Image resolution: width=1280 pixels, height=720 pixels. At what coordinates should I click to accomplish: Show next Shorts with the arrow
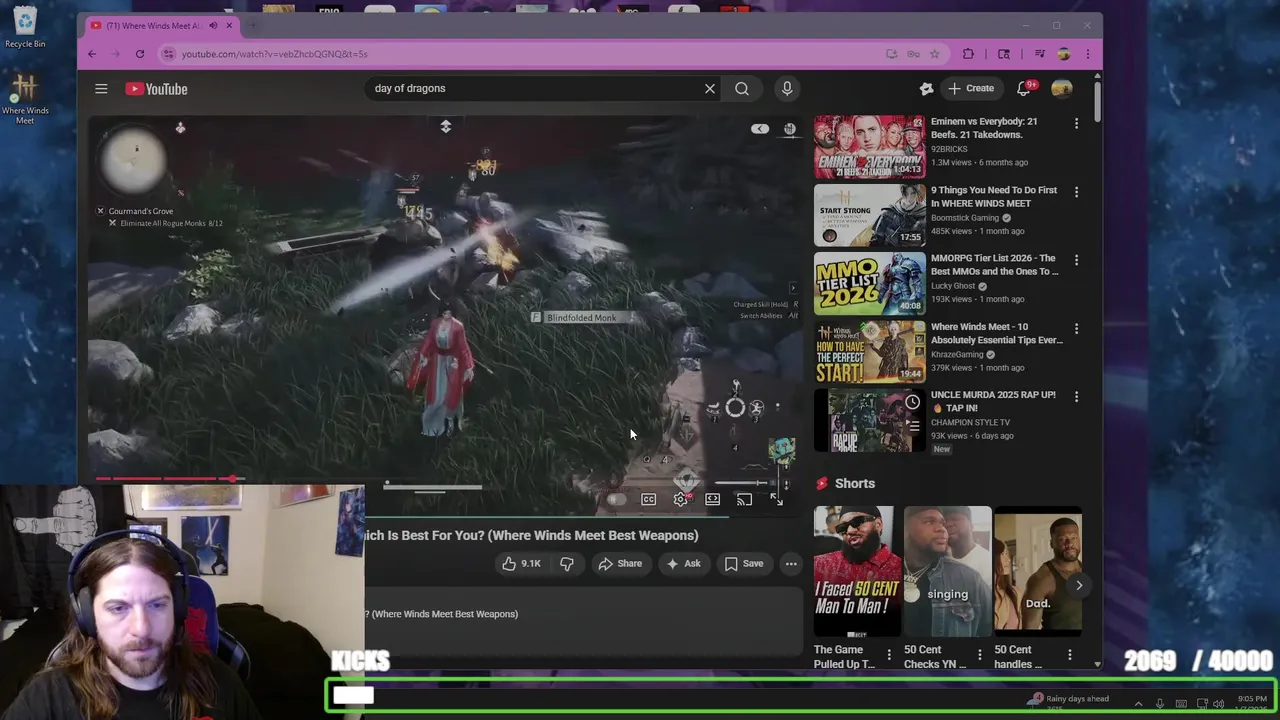click(1078, 586)
